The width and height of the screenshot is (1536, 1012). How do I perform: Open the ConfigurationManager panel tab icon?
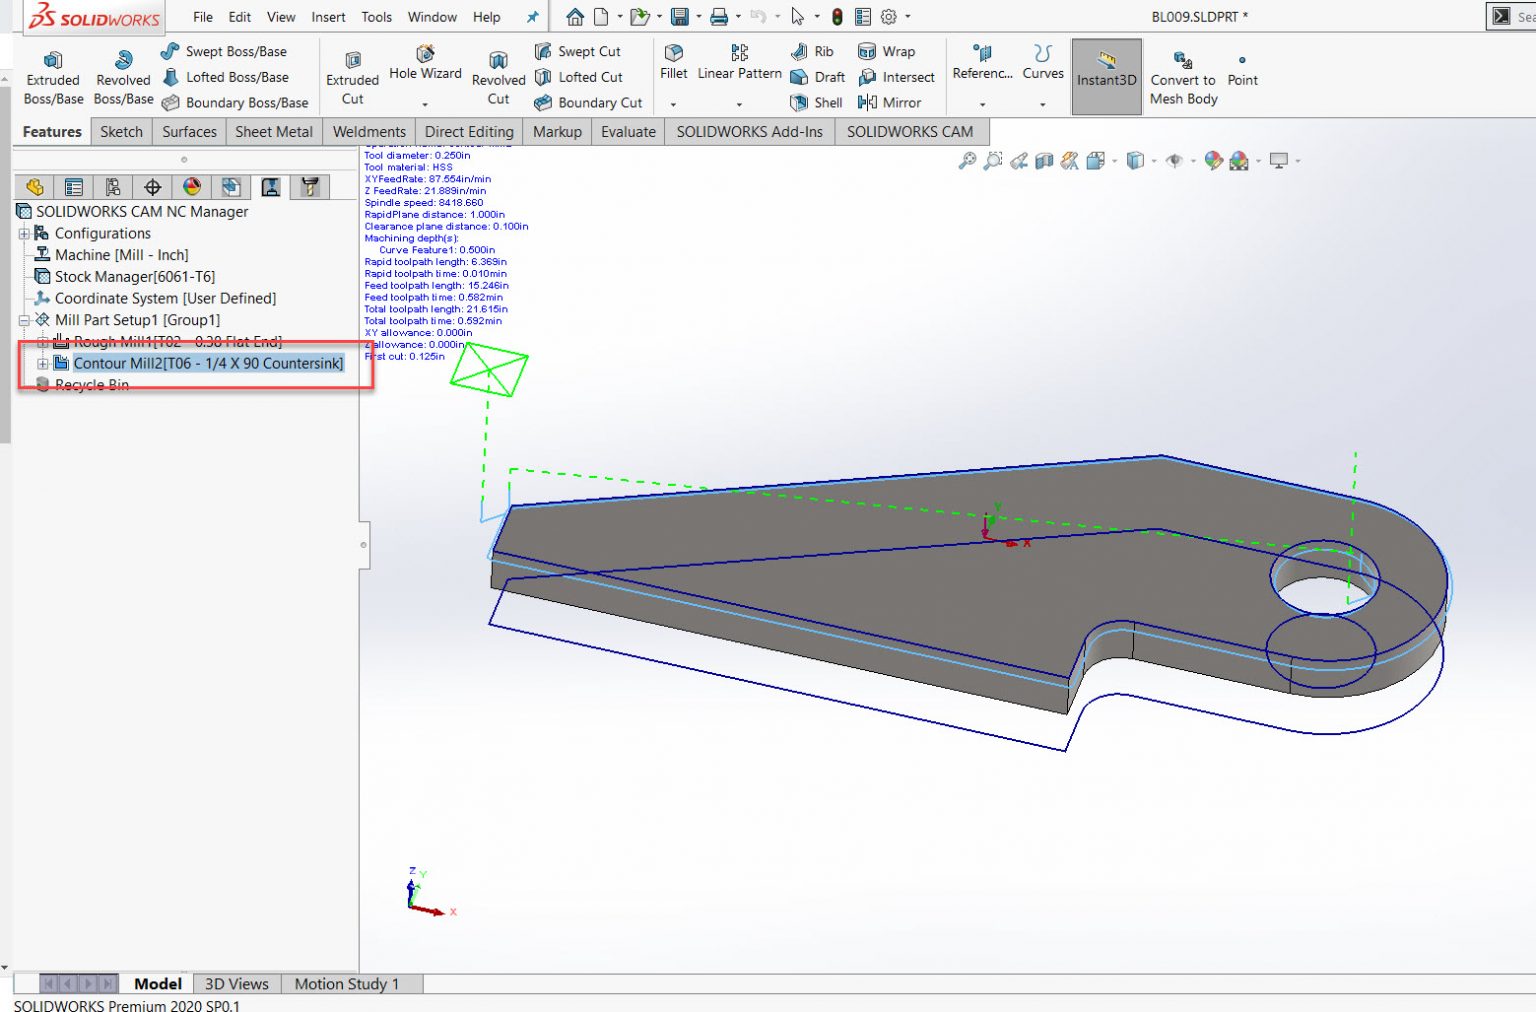tap(113, 187)
